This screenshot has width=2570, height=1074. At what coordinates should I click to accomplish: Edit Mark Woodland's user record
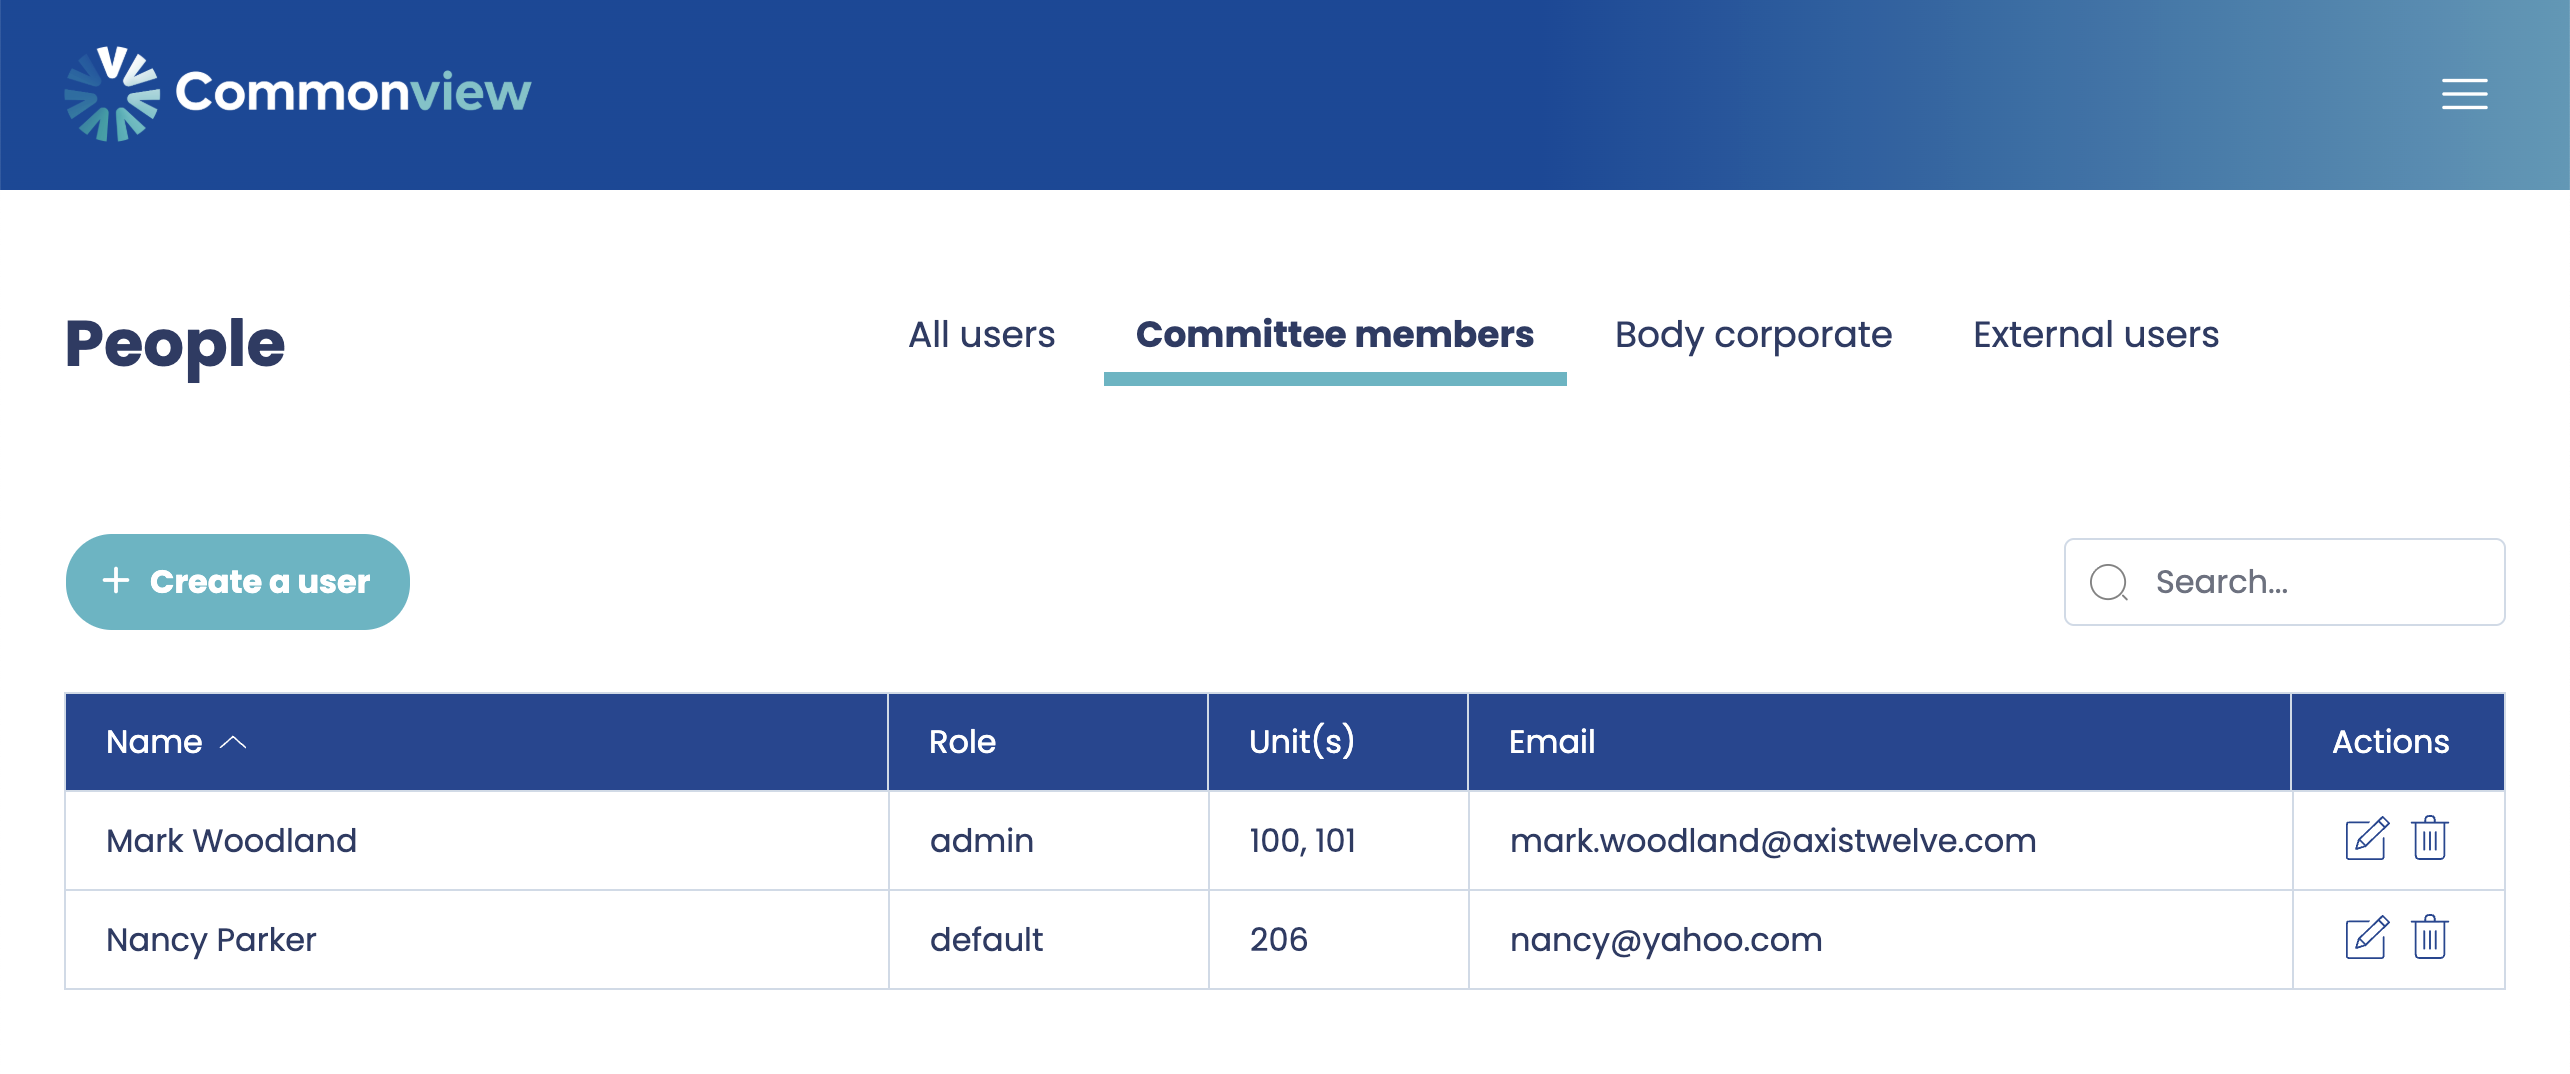tap(2366, 839)
